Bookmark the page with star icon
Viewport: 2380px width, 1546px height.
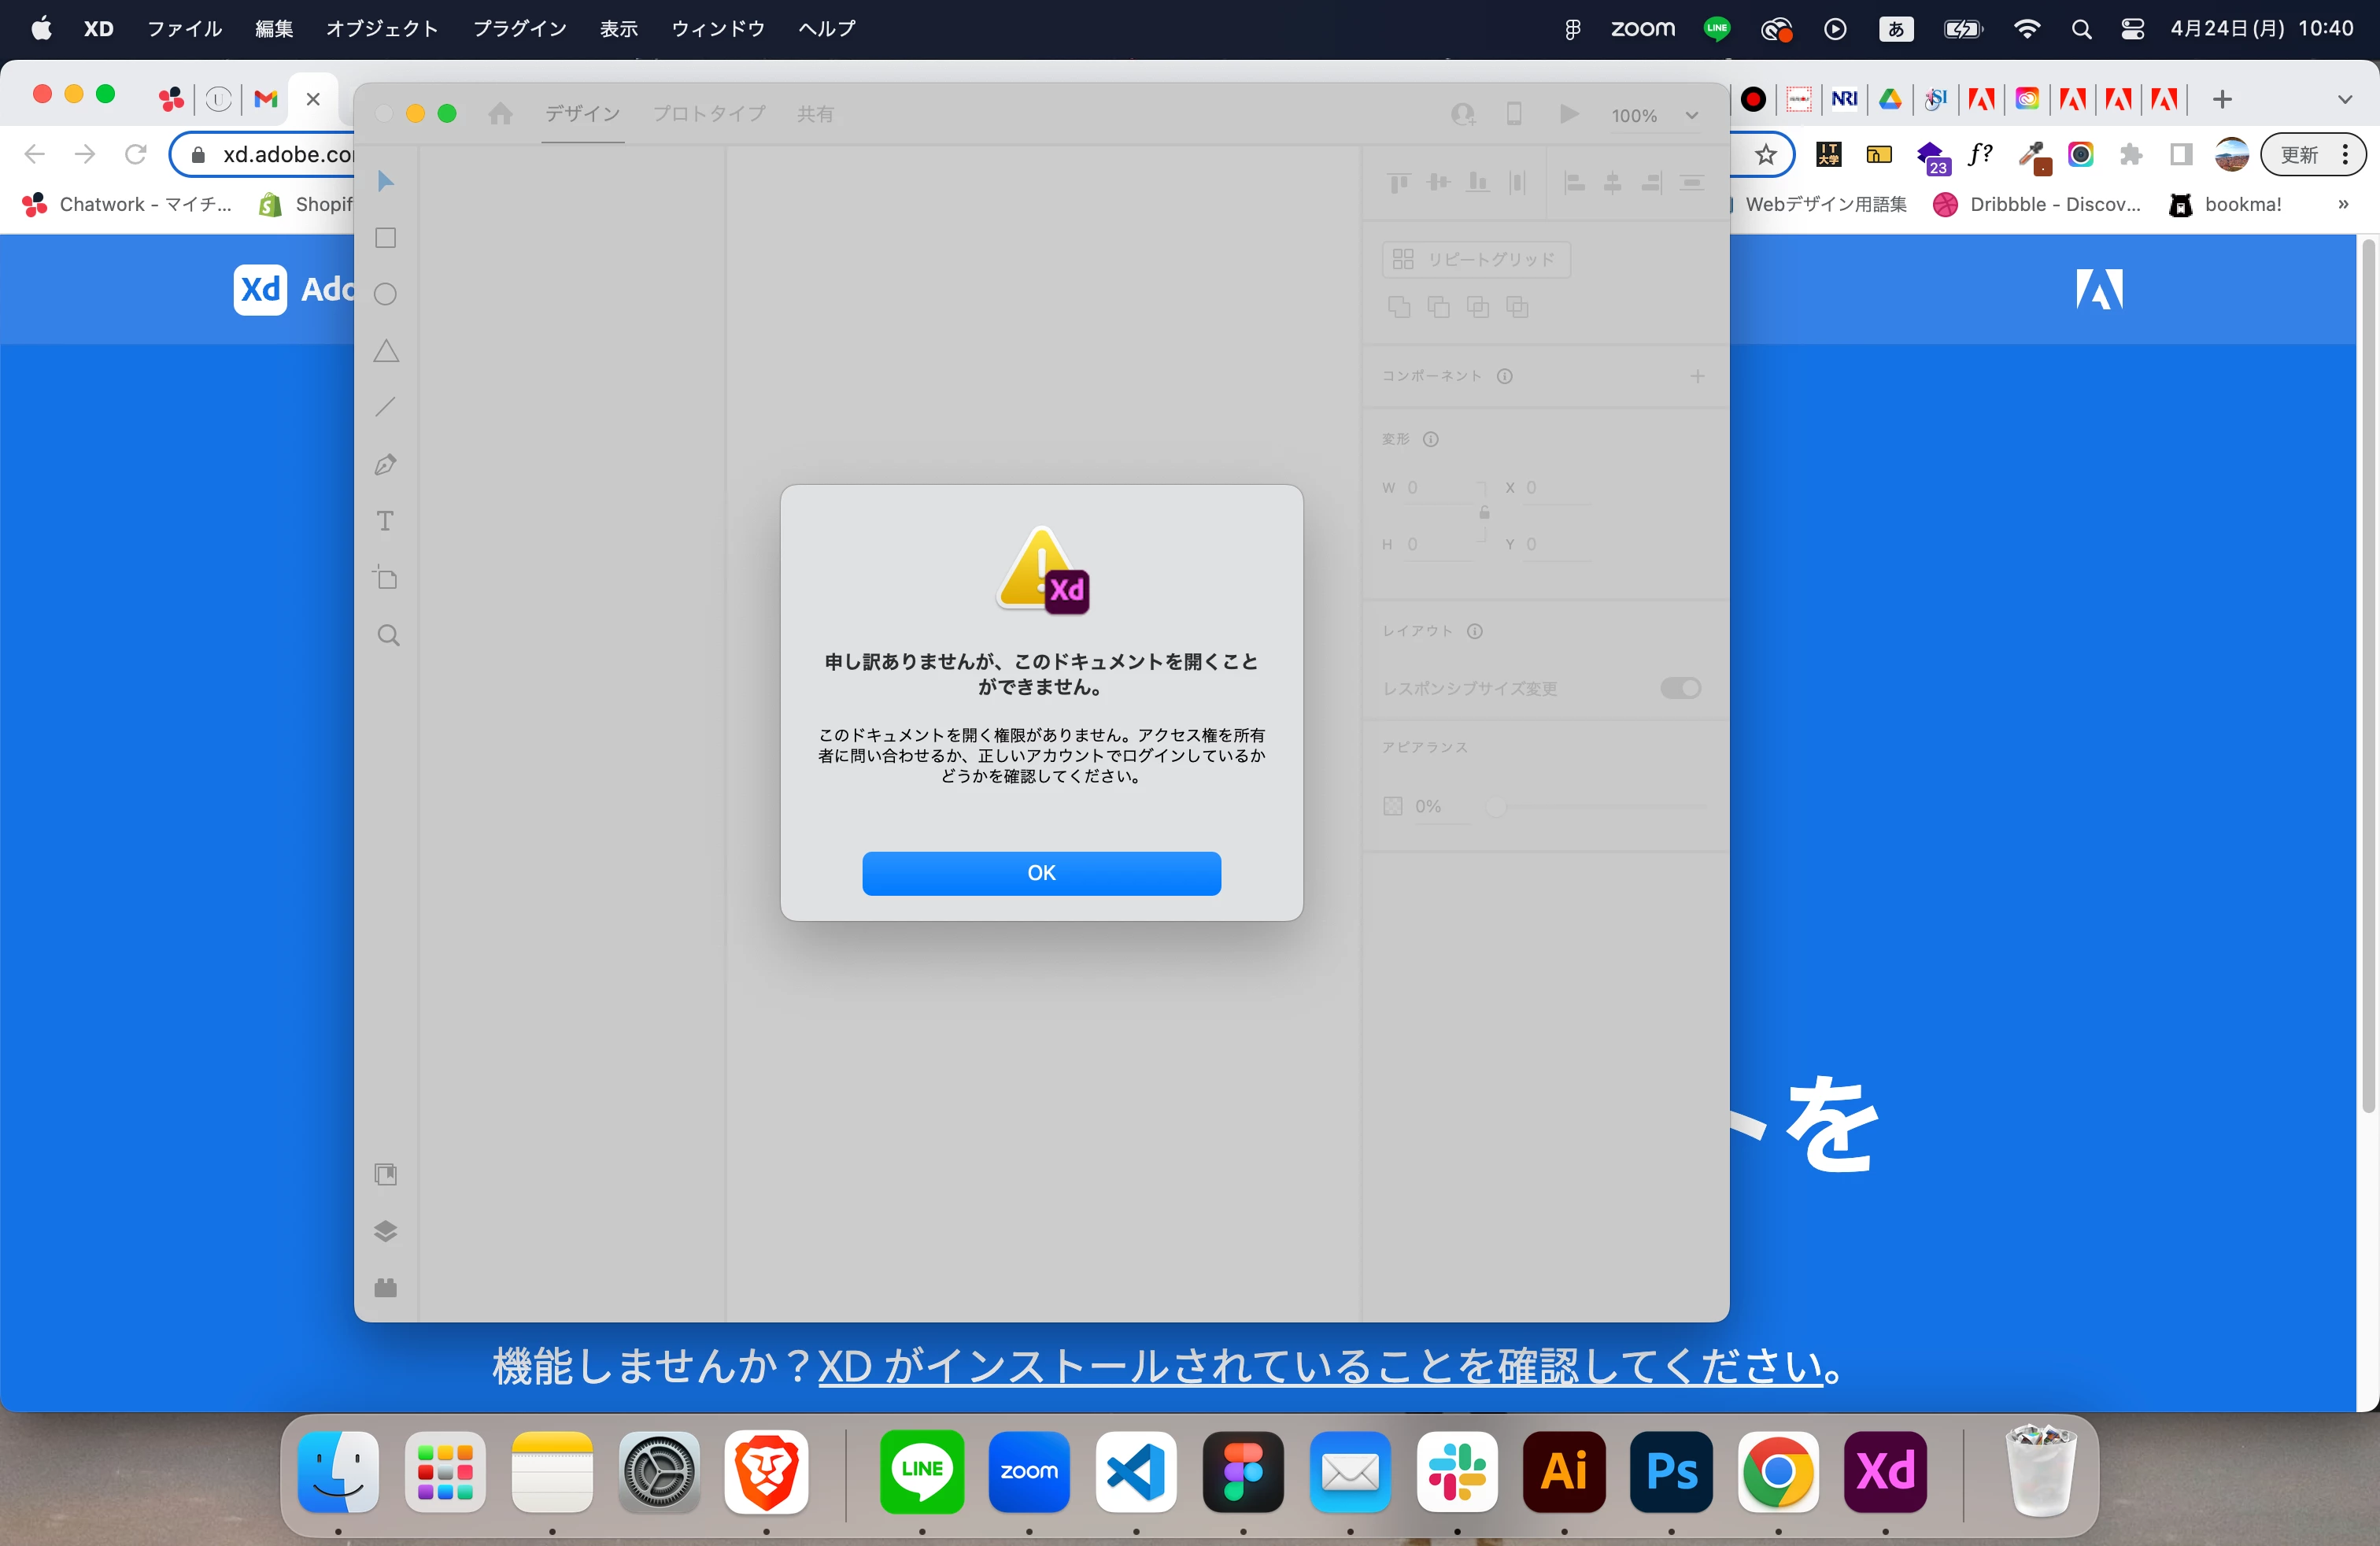point(1765,155)
